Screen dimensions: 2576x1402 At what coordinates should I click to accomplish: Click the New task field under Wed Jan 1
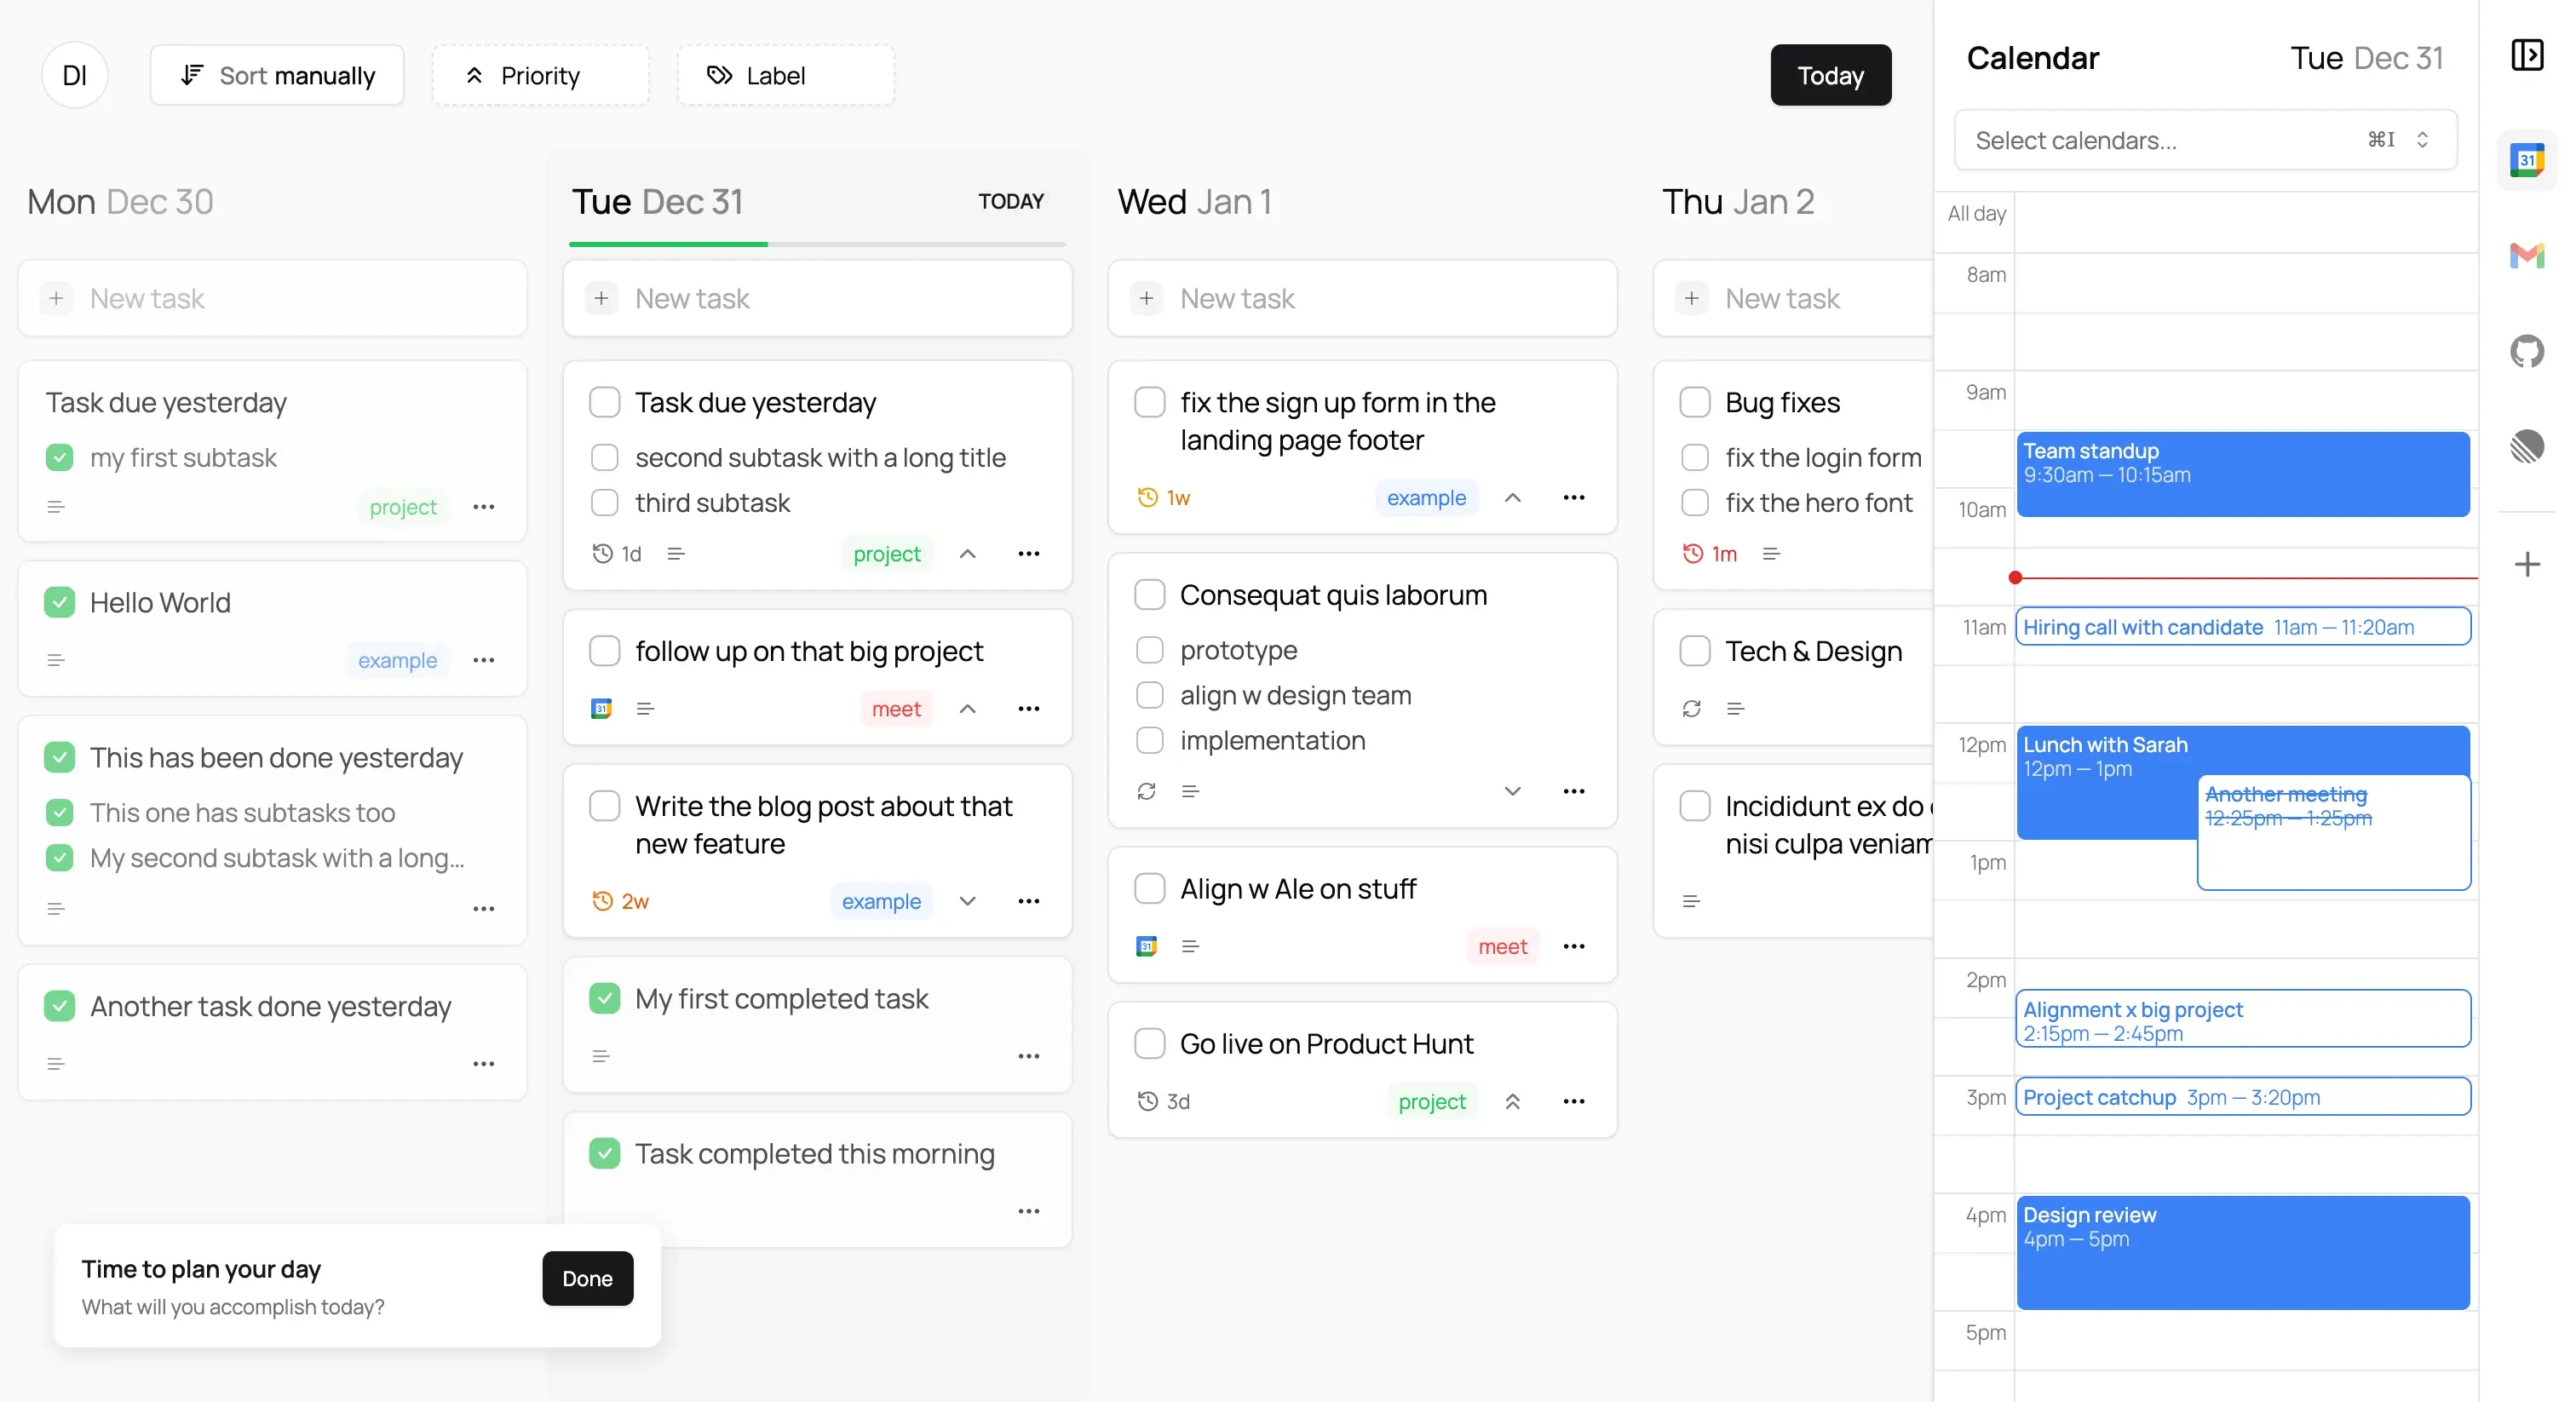[x=1362, y=298]
